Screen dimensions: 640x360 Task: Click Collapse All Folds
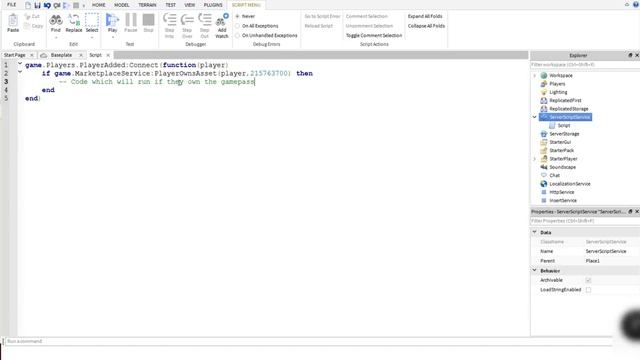(426, 26)
